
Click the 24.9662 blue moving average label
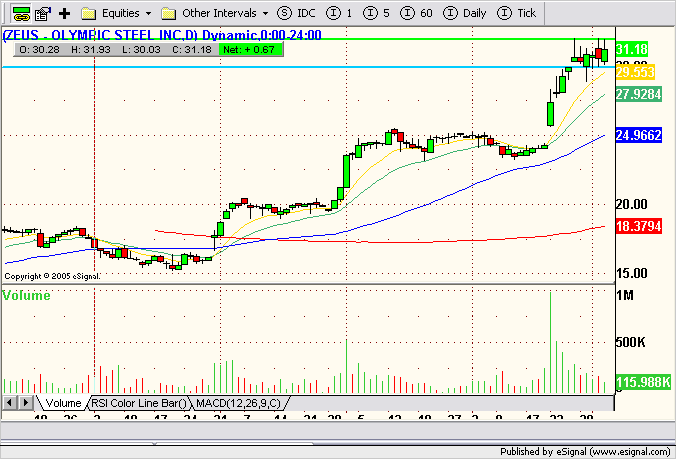coord(638,135)
